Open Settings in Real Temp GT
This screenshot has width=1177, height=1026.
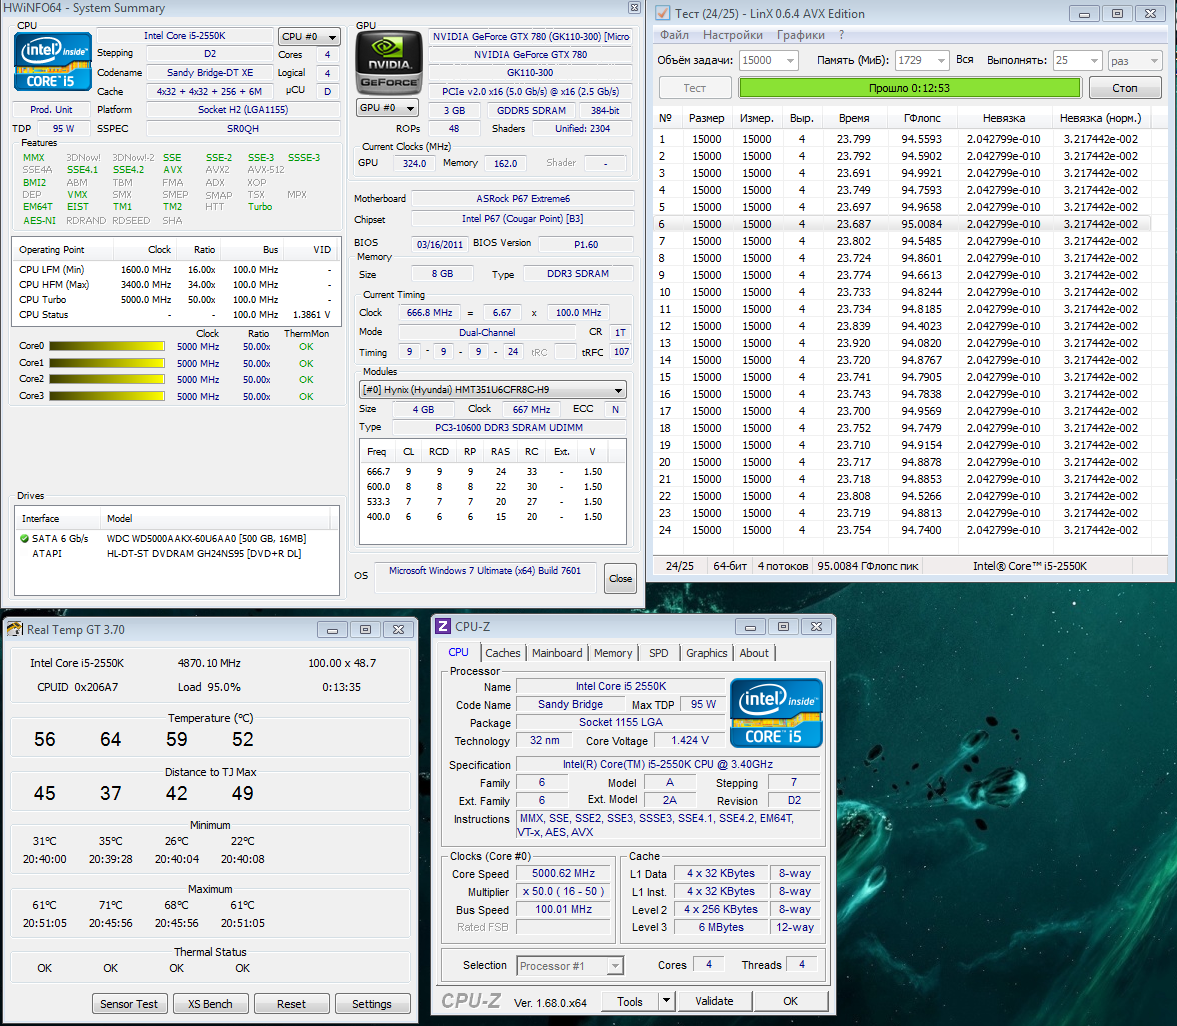pos(372,1003)
